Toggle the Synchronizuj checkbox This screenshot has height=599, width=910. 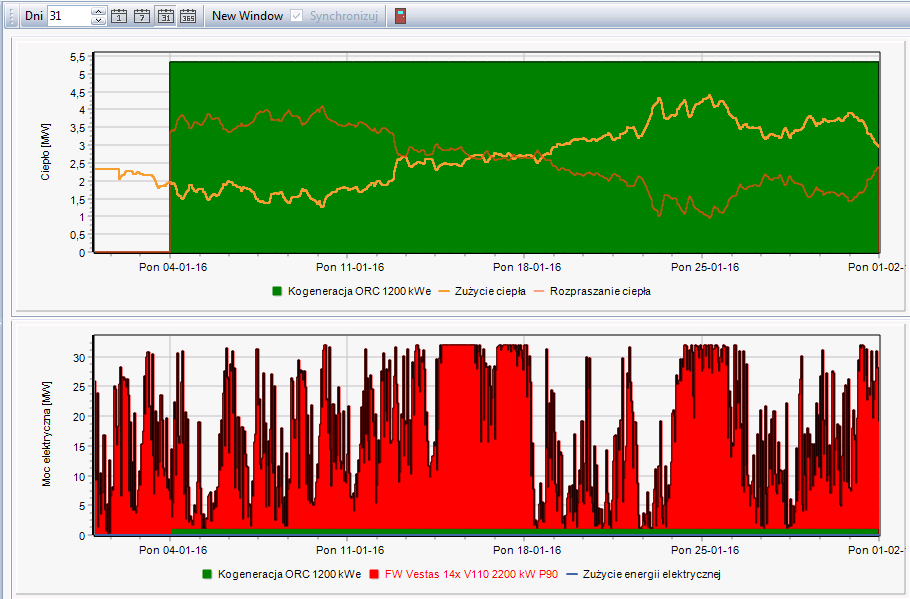297,16
